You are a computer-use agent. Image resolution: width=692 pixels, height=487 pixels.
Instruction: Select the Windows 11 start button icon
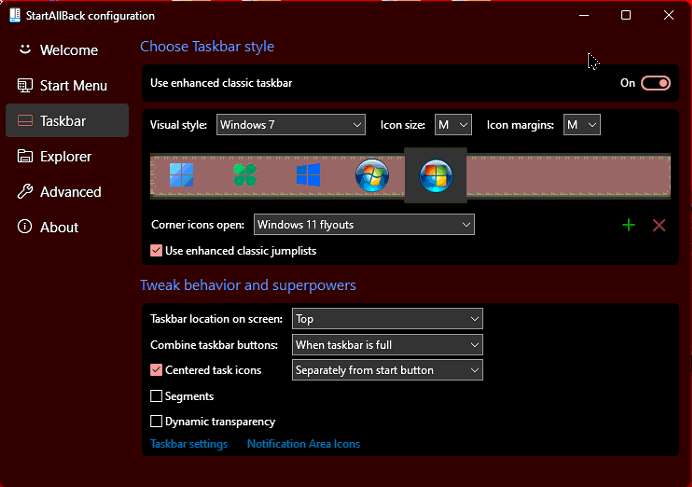click(x=182, y=176)
